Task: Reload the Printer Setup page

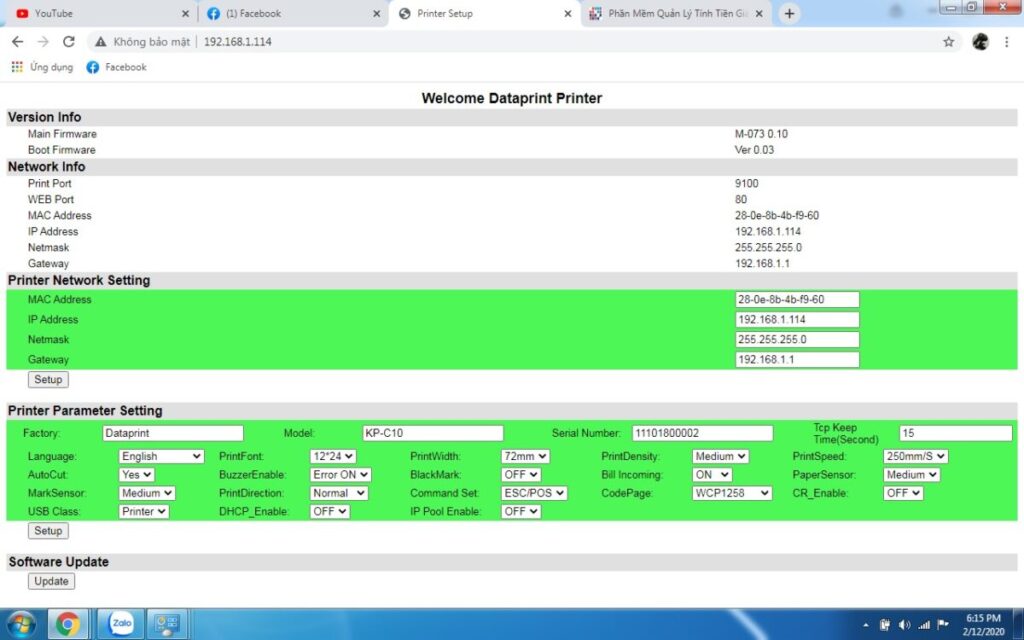Action: 69,42
